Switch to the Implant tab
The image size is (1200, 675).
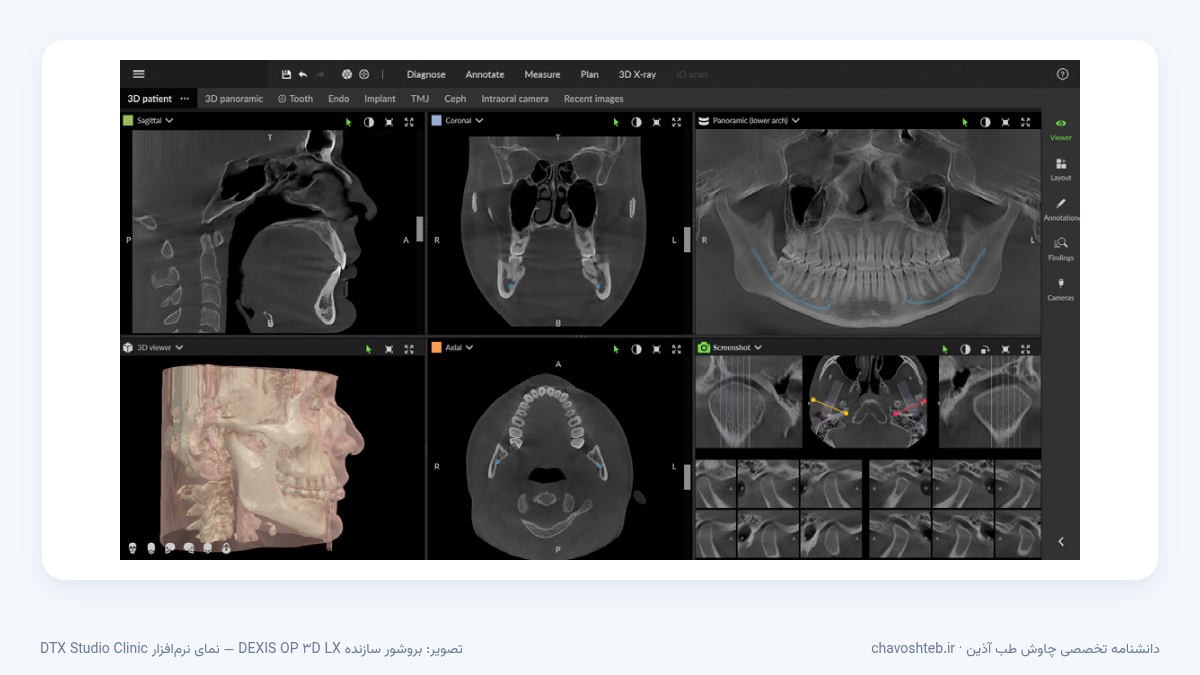380,99
